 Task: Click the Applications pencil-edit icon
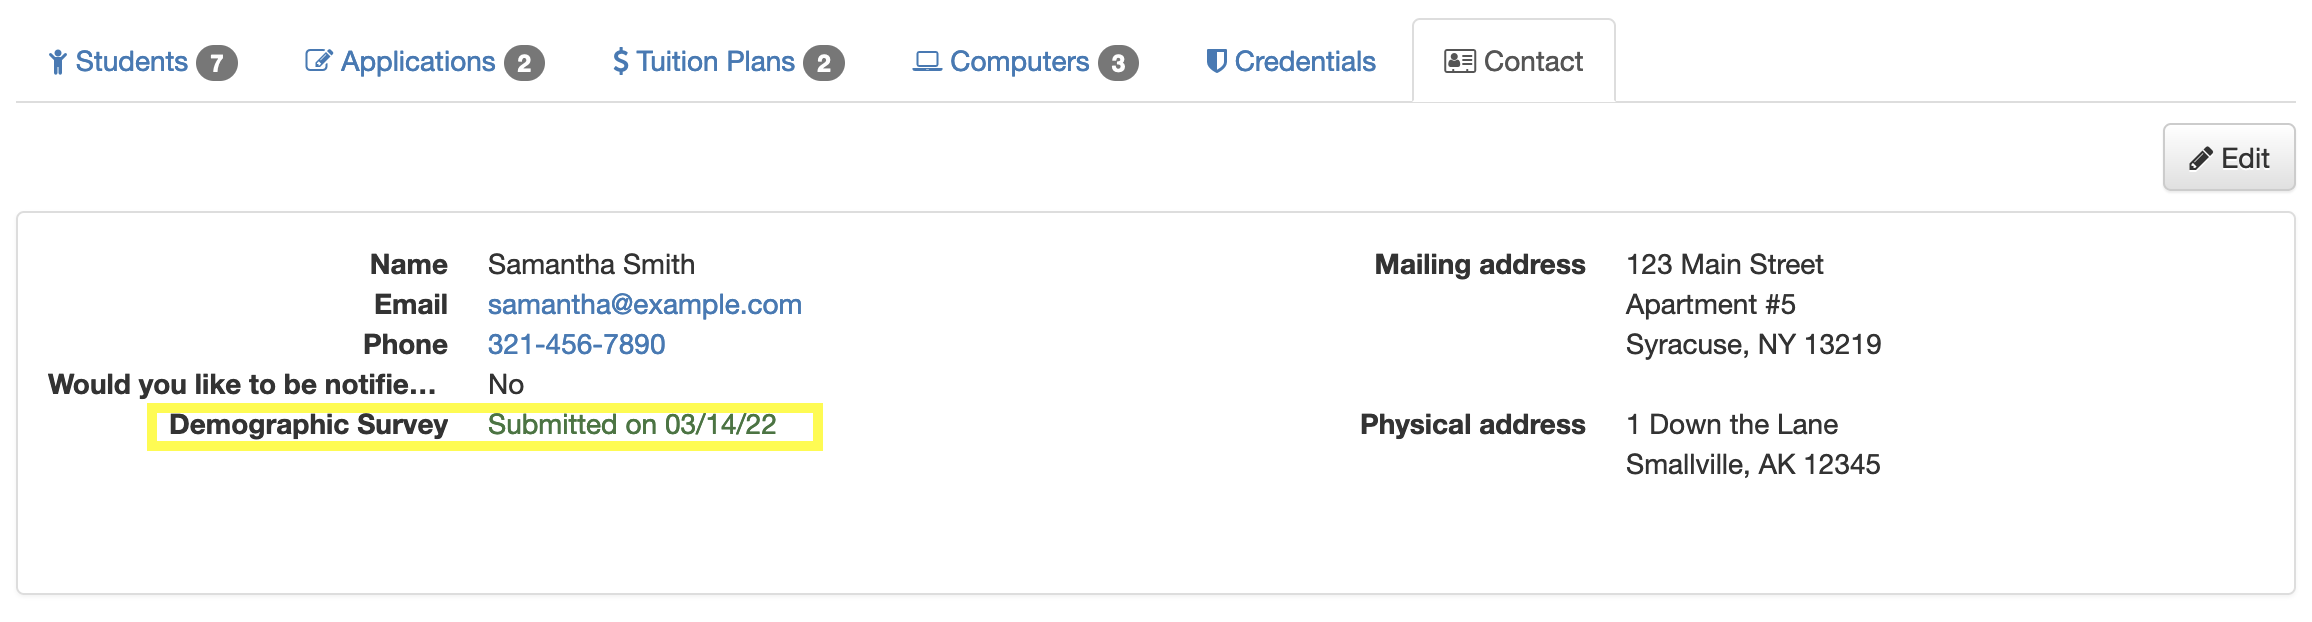coord(318,61)
